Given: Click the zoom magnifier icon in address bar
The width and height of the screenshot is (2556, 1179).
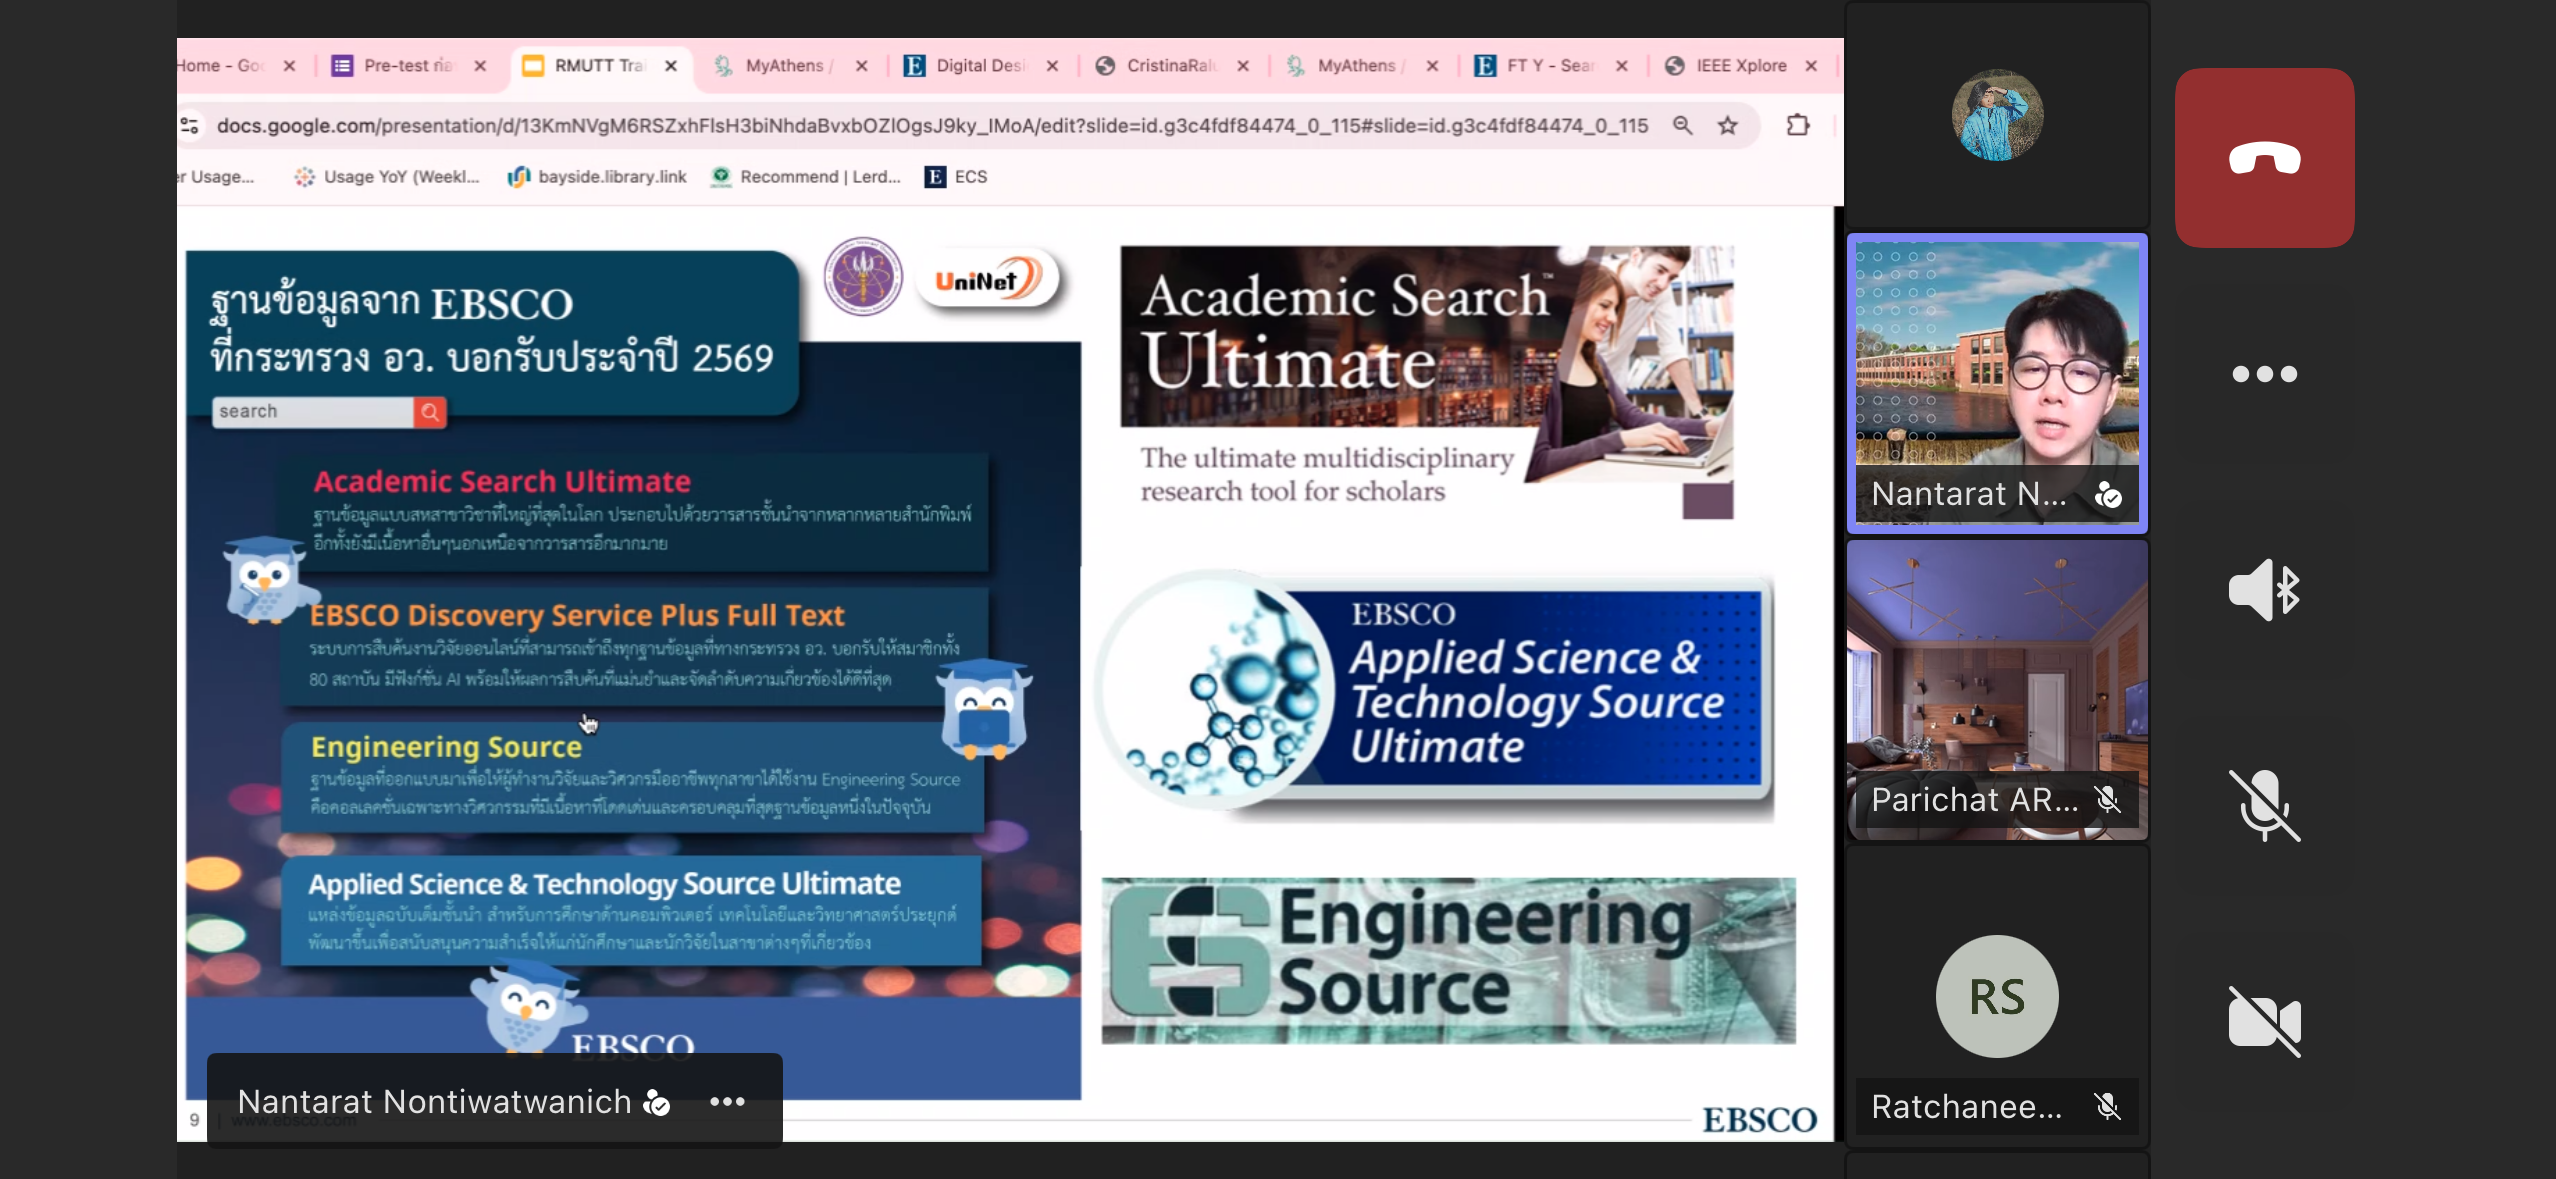Looking at the screenshot, I should click(1683, 126).
